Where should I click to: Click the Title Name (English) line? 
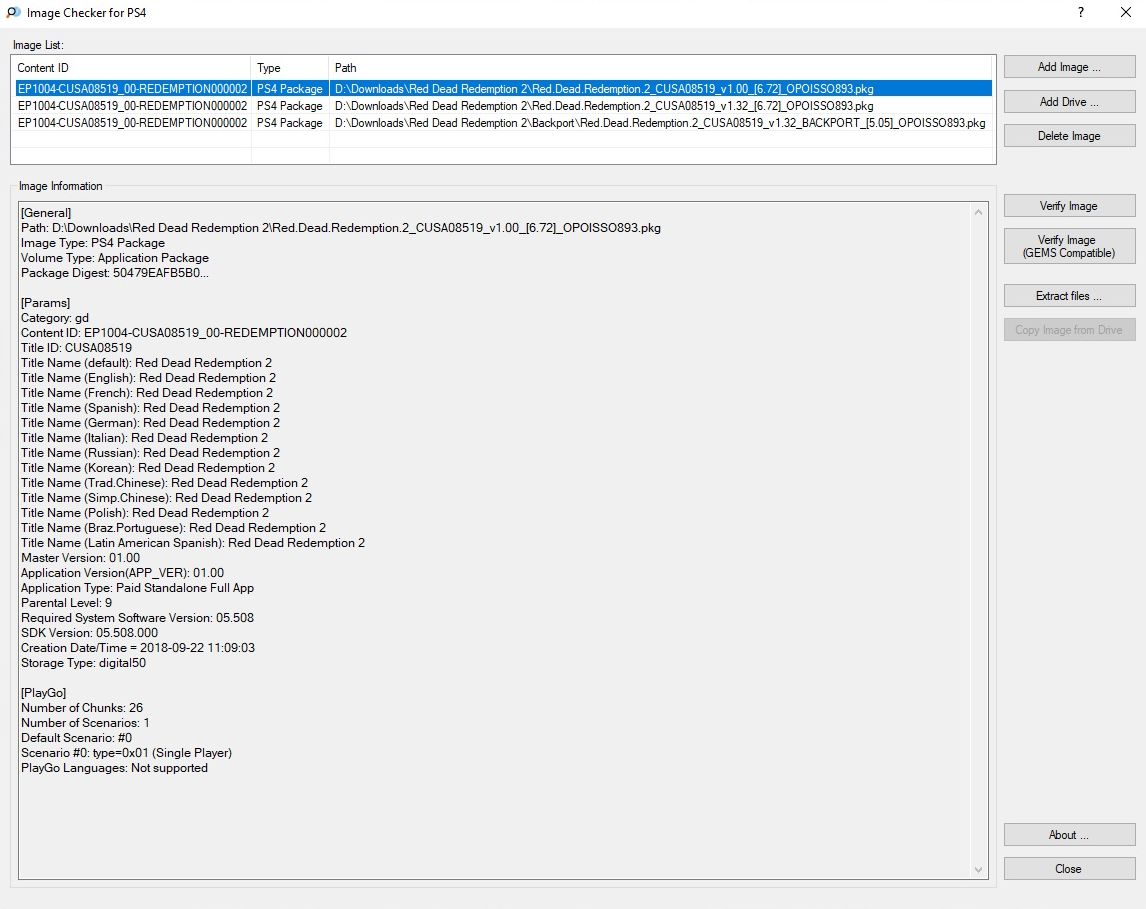click(148, 378)
